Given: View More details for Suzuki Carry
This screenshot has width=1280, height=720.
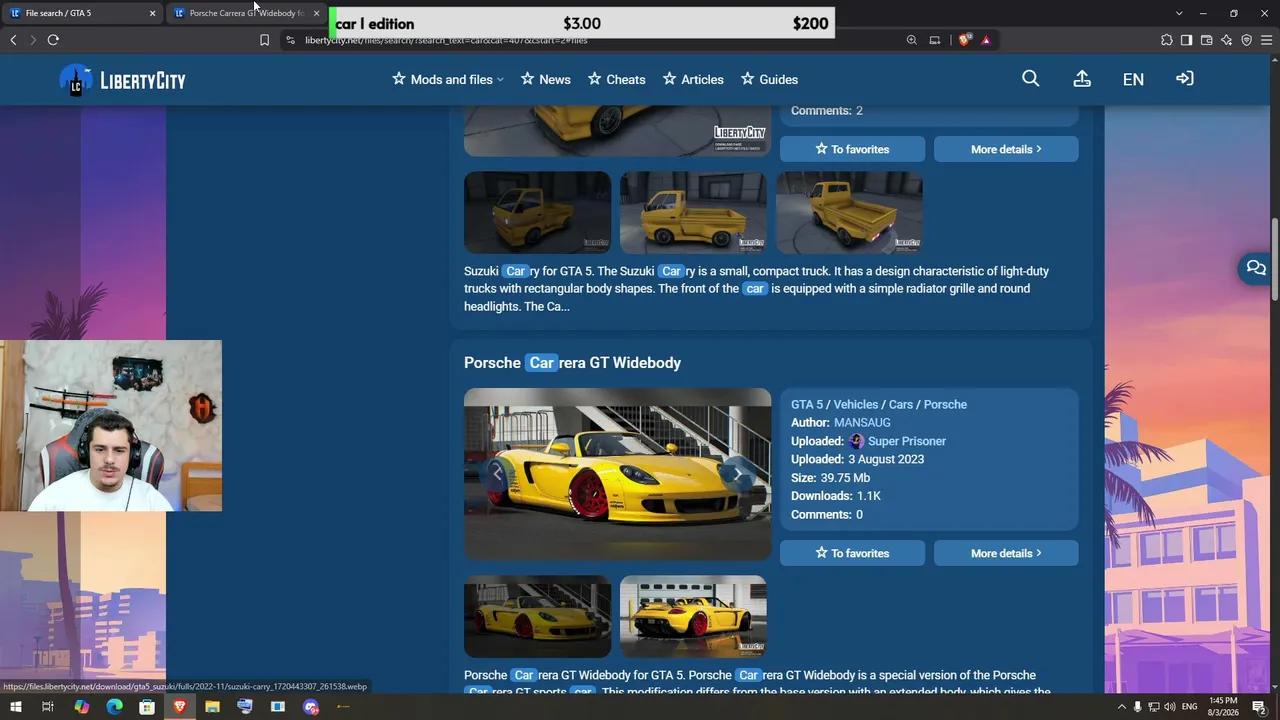Looking at the screenshot, I should 1006,149.
